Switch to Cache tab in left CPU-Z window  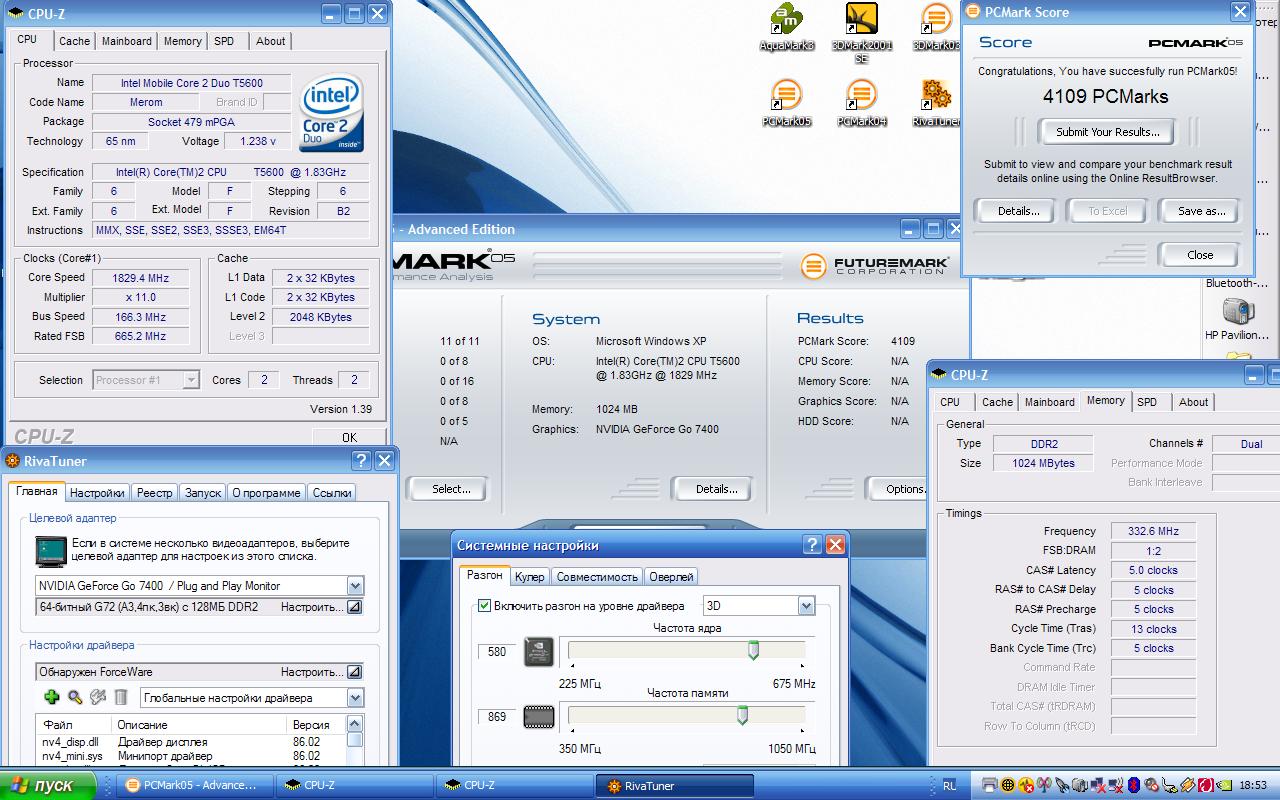coord(74,41)
